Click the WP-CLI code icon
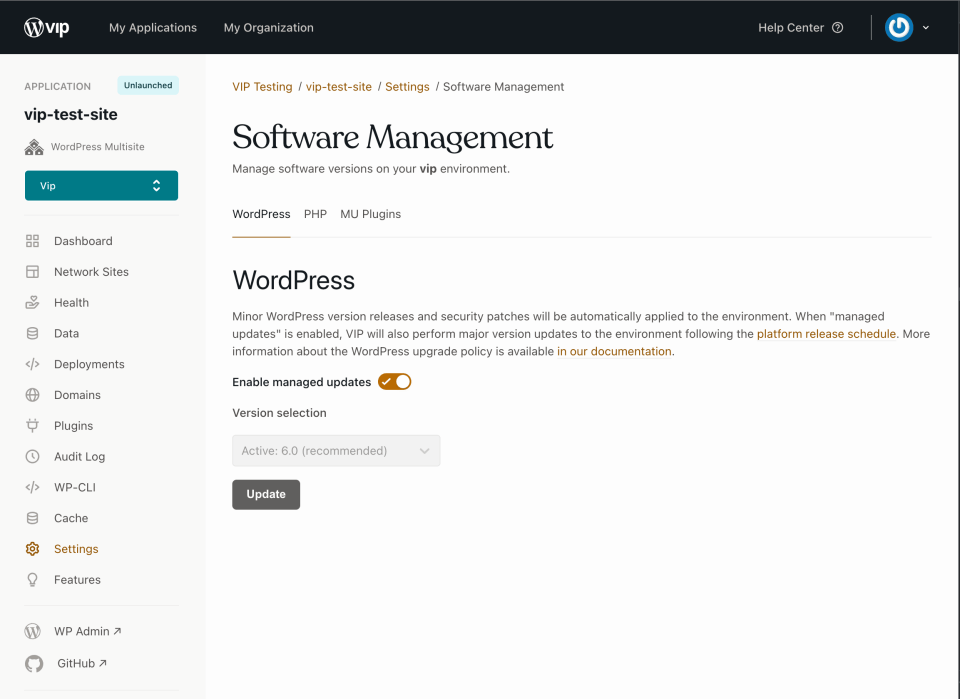This screenshot has height=699, width=960. [x=32, y=487]
